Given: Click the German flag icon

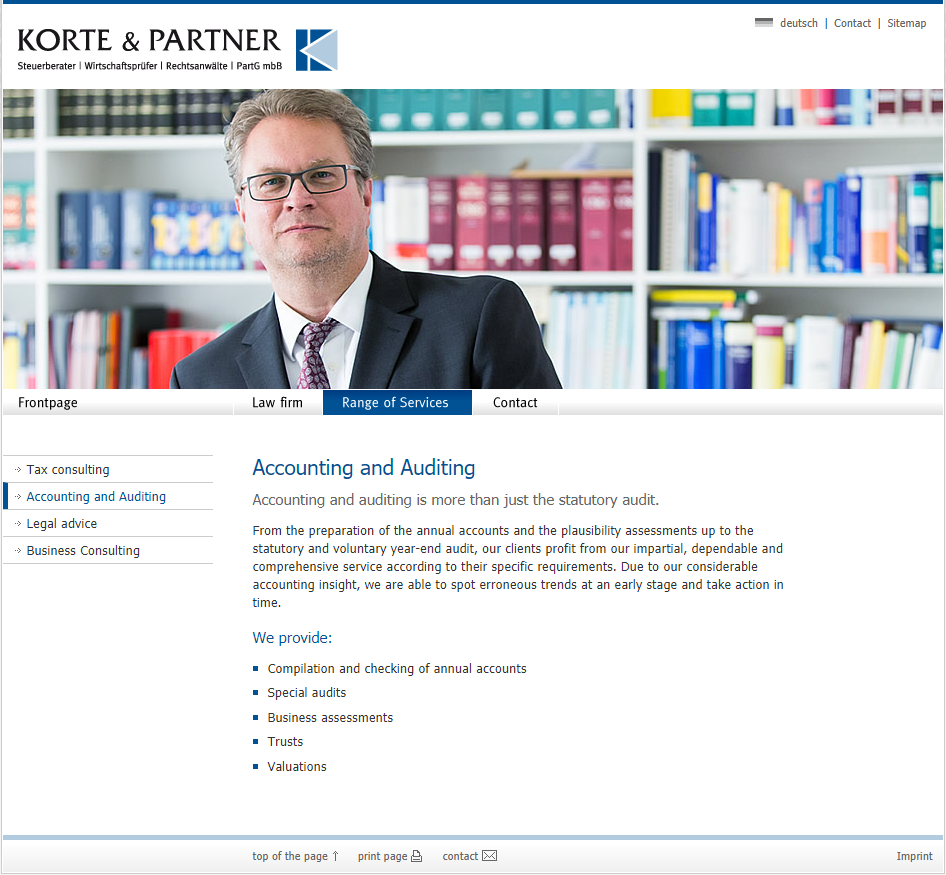Looking at the screenshot, I should (x=763, y=22).
